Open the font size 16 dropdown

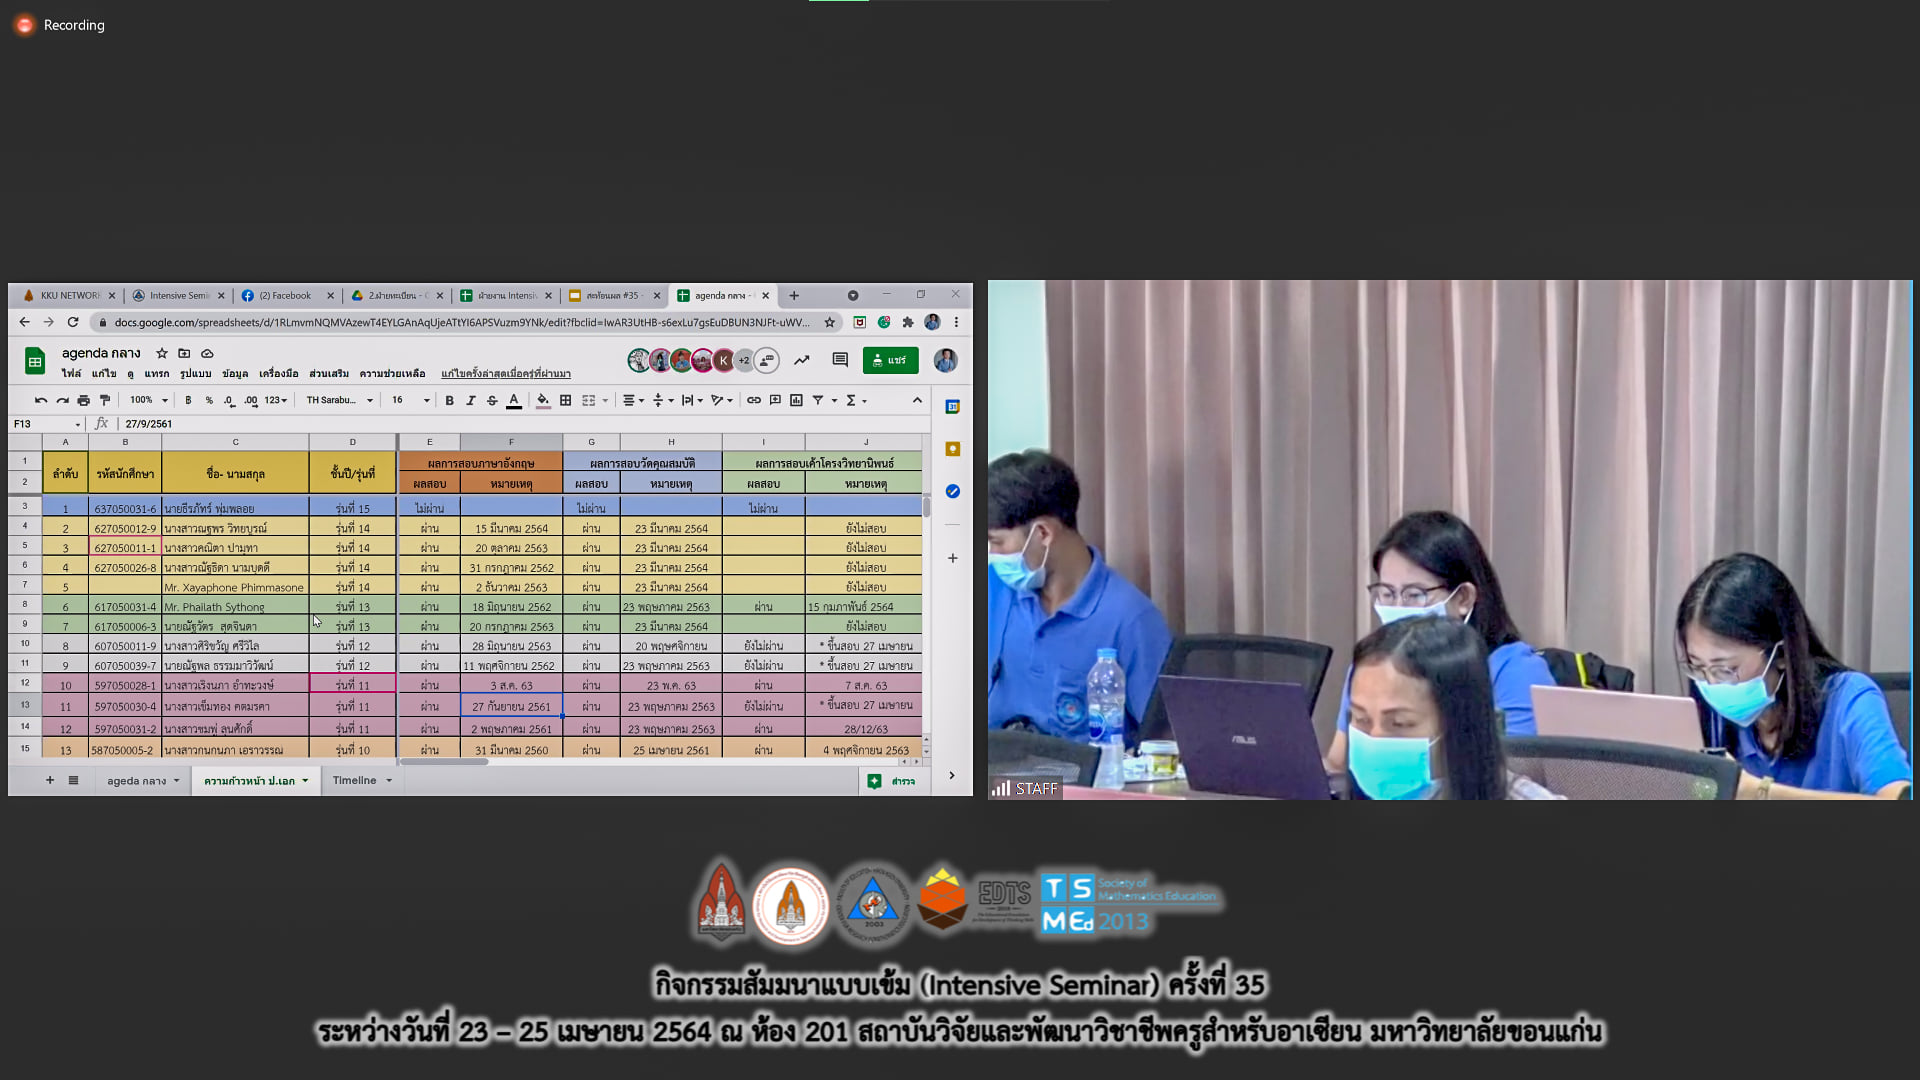pyautogui.click(x=410, y=400)
